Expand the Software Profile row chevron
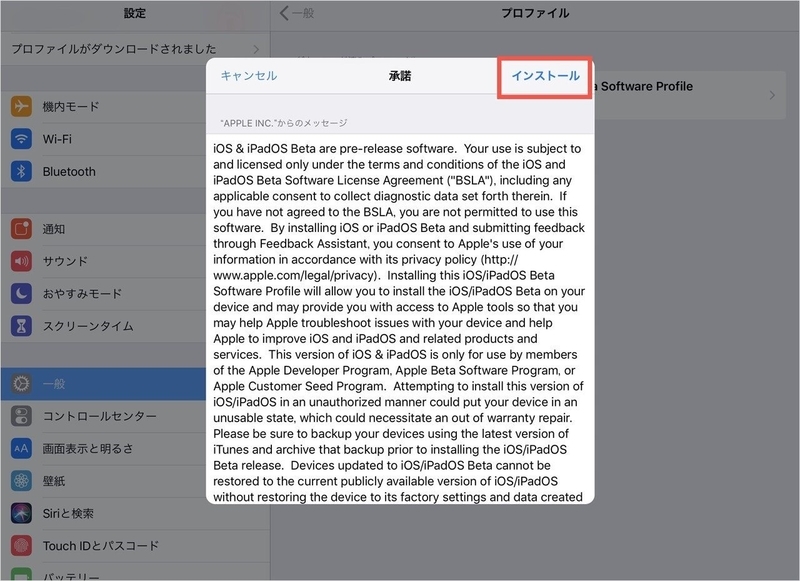Viewport: 800px width, 581px height. click(x=772, y=95)
